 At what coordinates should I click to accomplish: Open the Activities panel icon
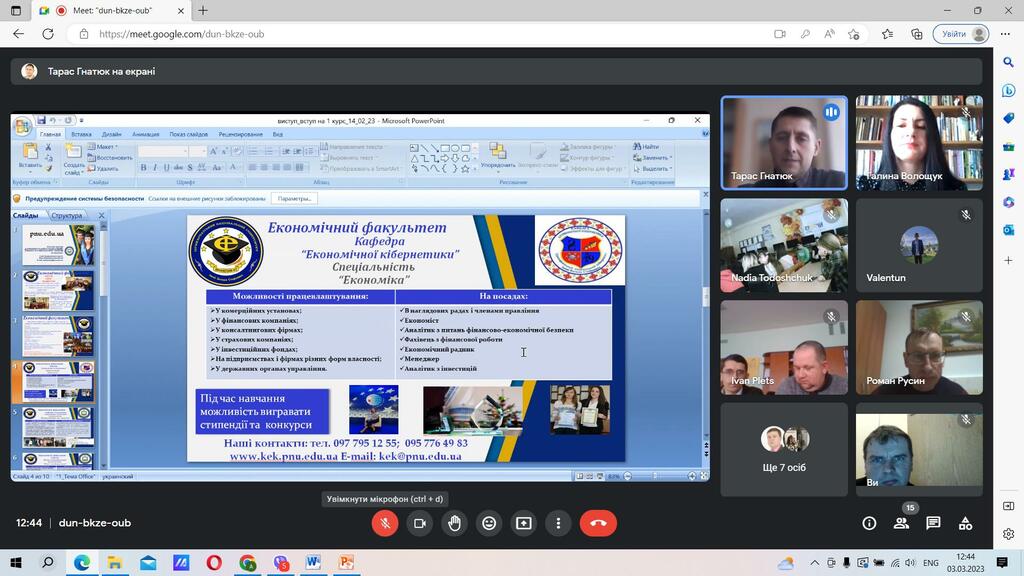coord(965,523)
